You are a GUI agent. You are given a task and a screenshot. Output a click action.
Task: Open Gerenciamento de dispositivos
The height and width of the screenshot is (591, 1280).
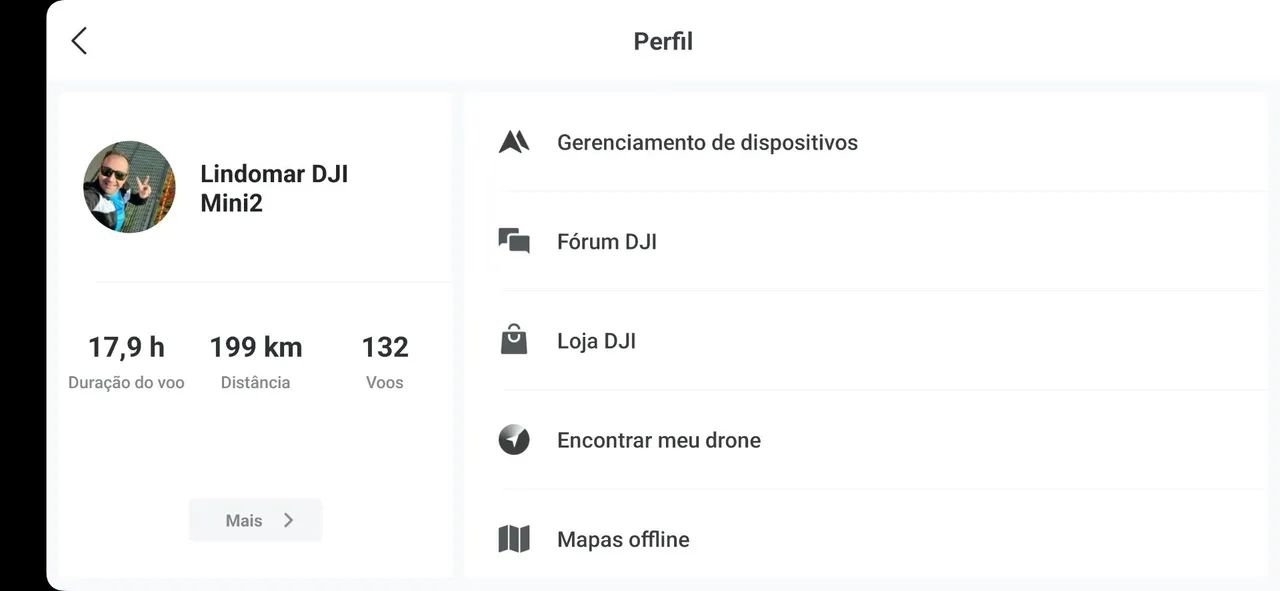click(707, 142)
